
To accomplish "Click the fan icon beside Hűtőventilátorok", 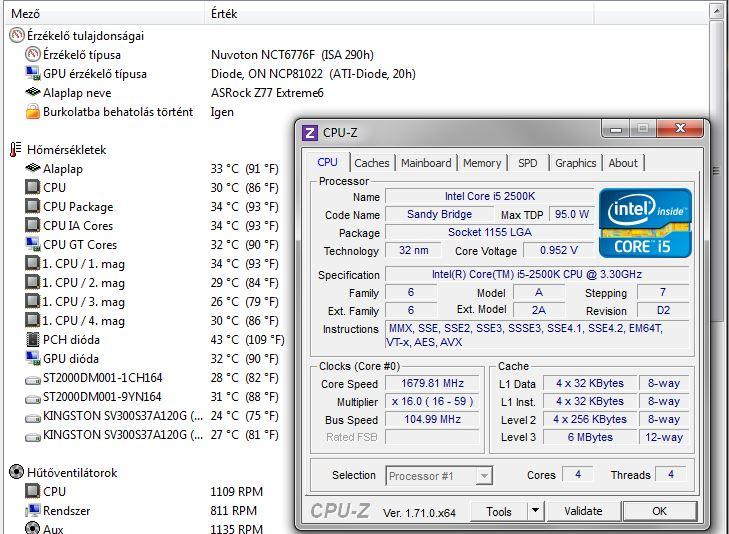I will [x=17, y=472].
